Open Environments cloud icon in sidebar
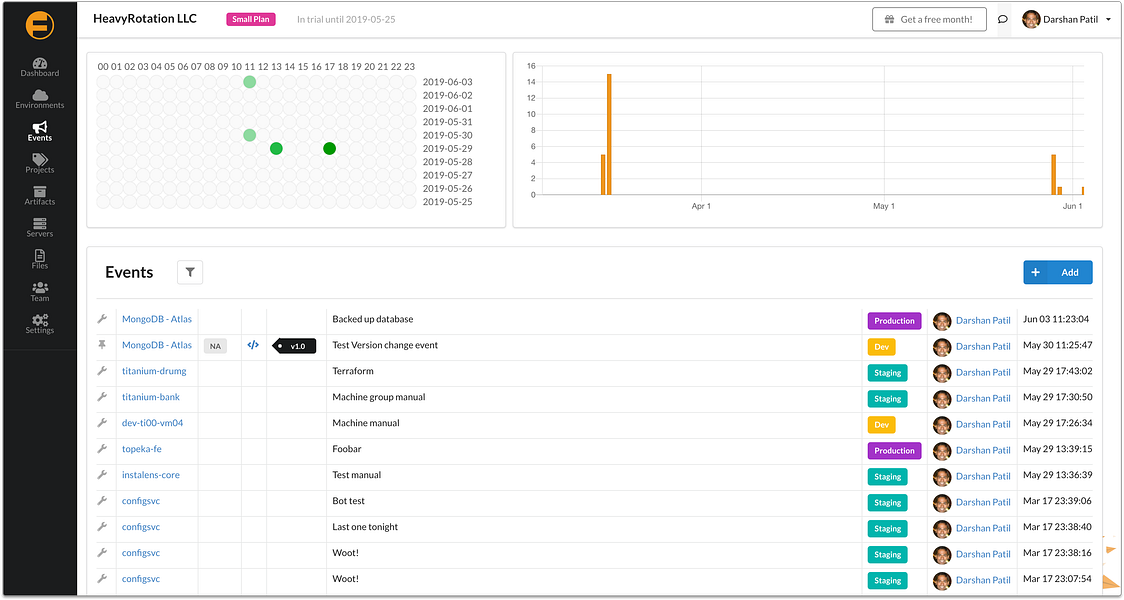The width and height of the screenshot is (1124, 600). click(x=40, y=95)
